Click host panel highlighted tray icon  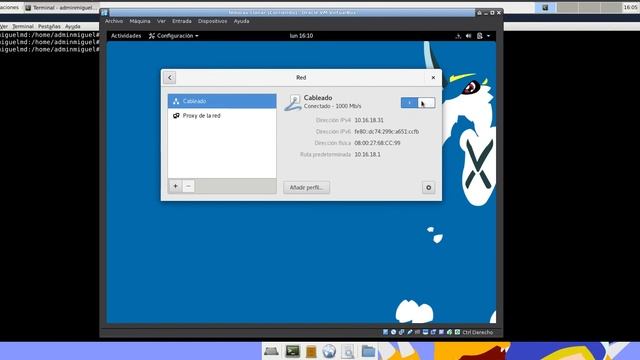tap(545, 7)
